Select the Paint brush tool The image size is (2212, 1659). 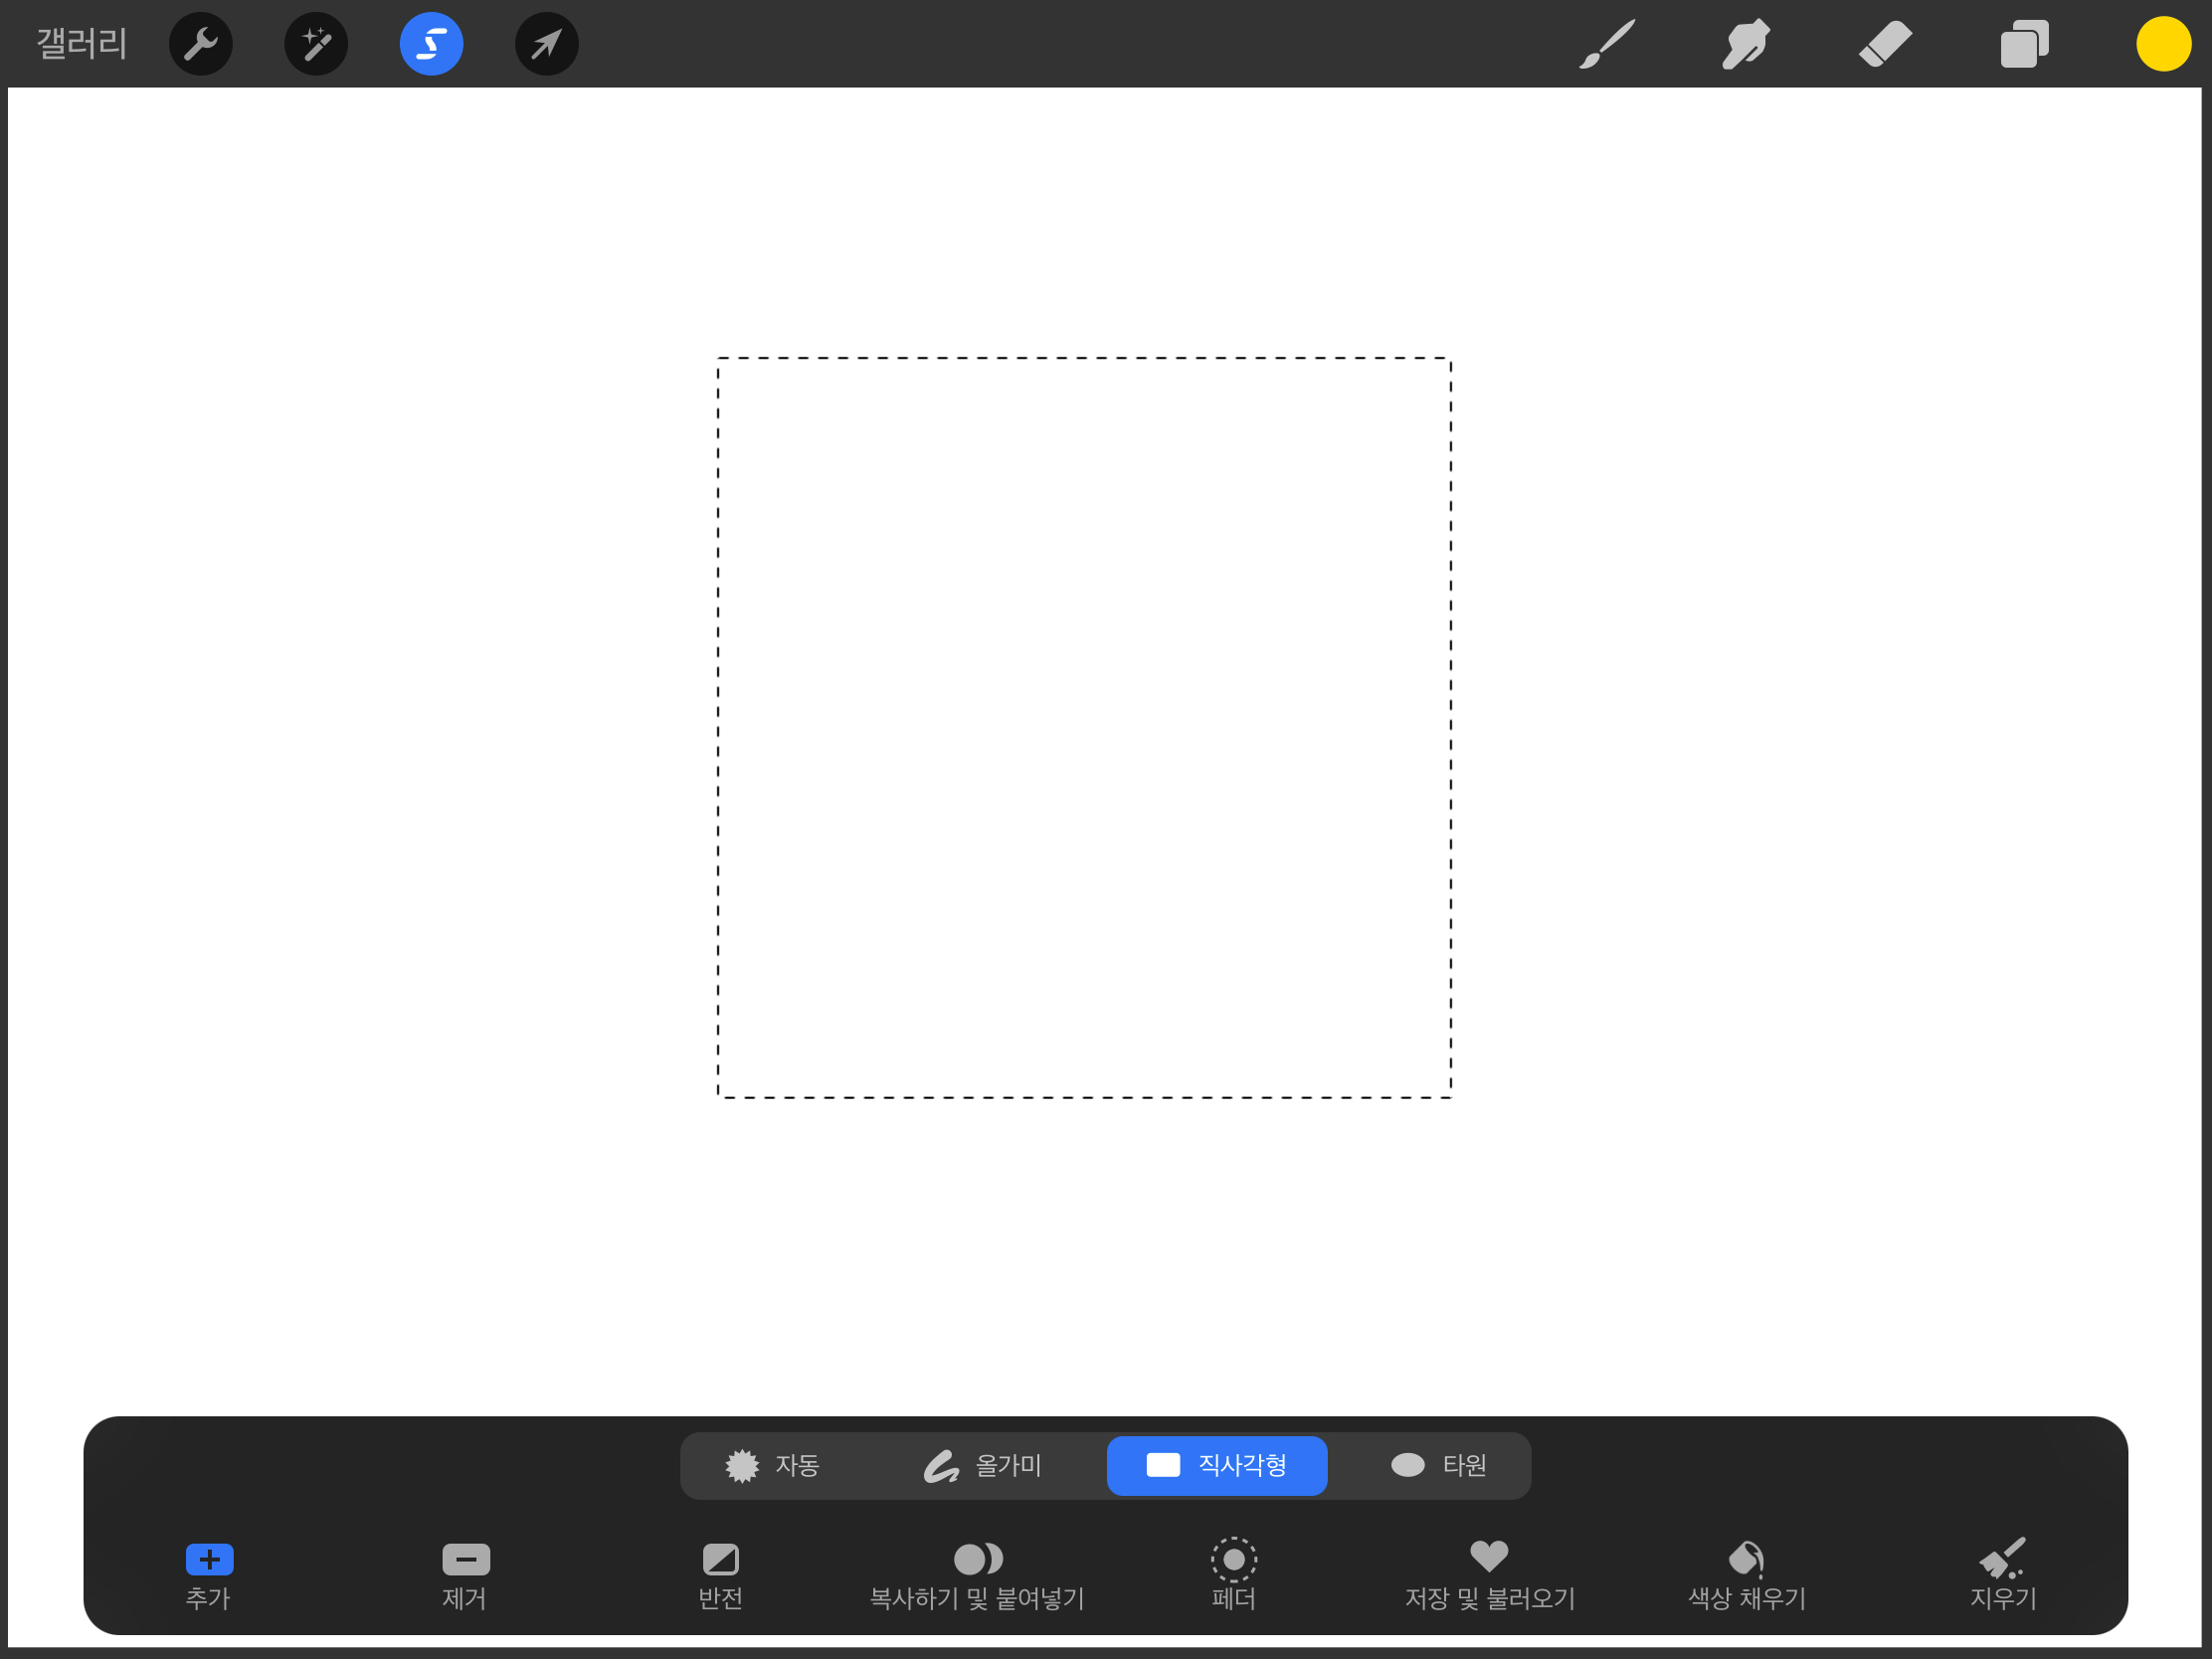(x=1607, y=44)
